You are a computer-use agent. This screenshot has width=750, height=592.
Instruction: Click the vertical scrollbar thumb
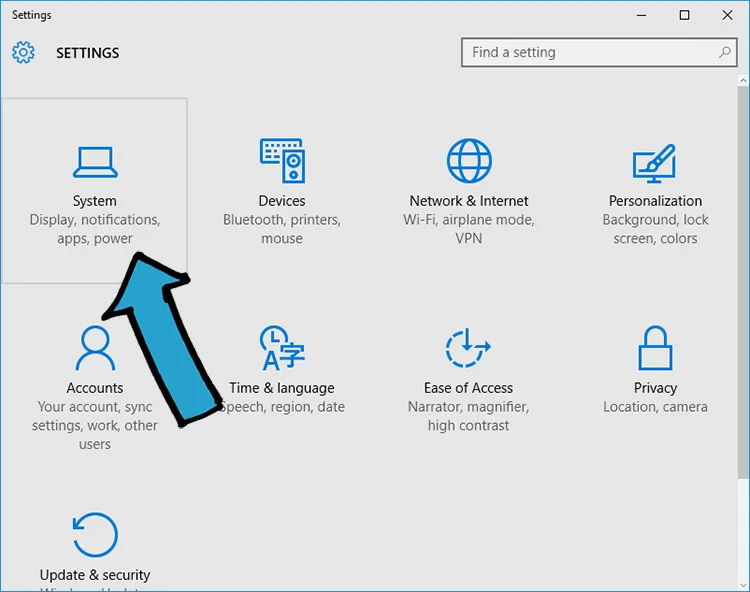(743, 282)
